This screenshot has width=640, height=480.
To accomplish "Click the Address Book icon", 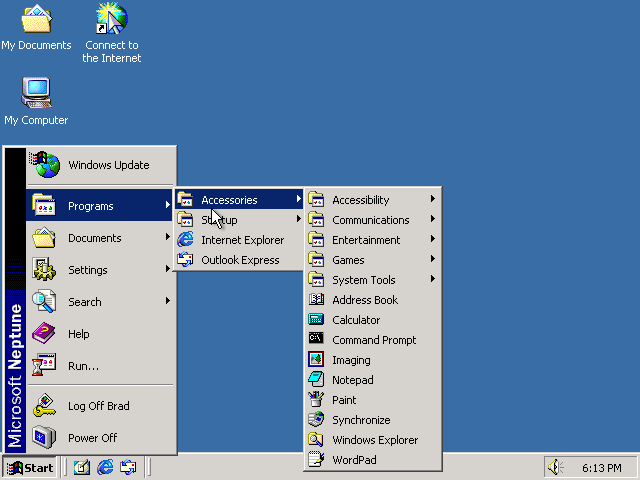I will click(x=316, y=300).
